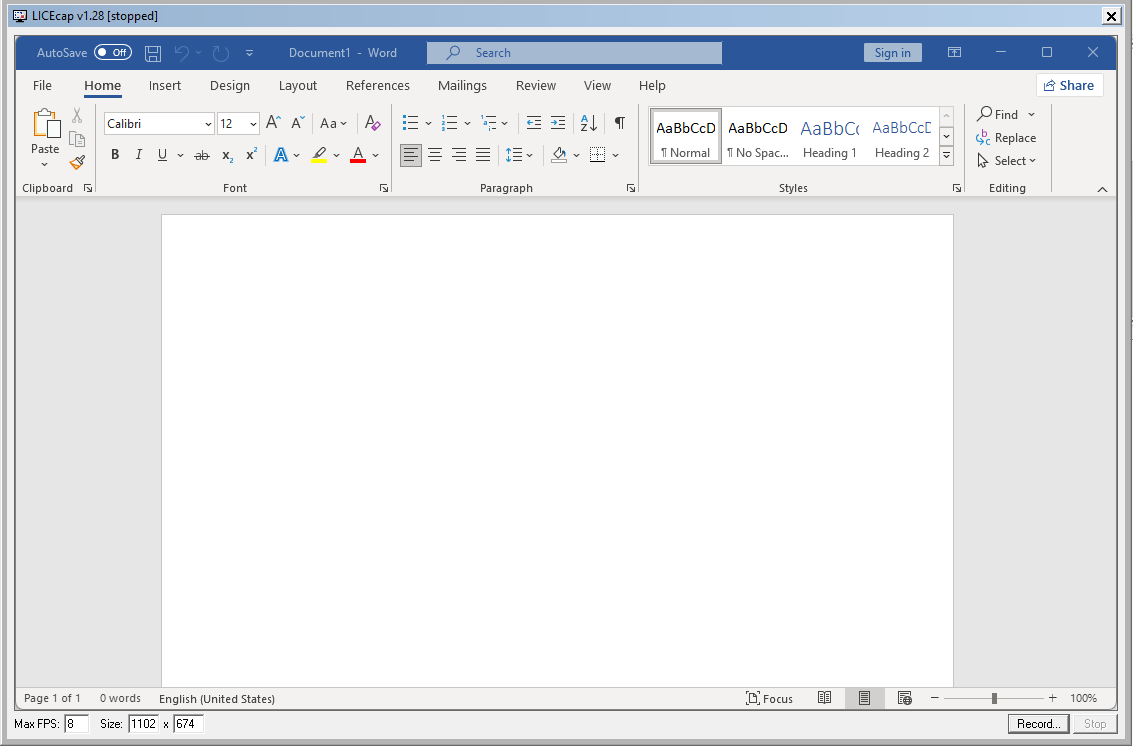
Task: Decrease font size with A-down icon
Action: (298, 123)
